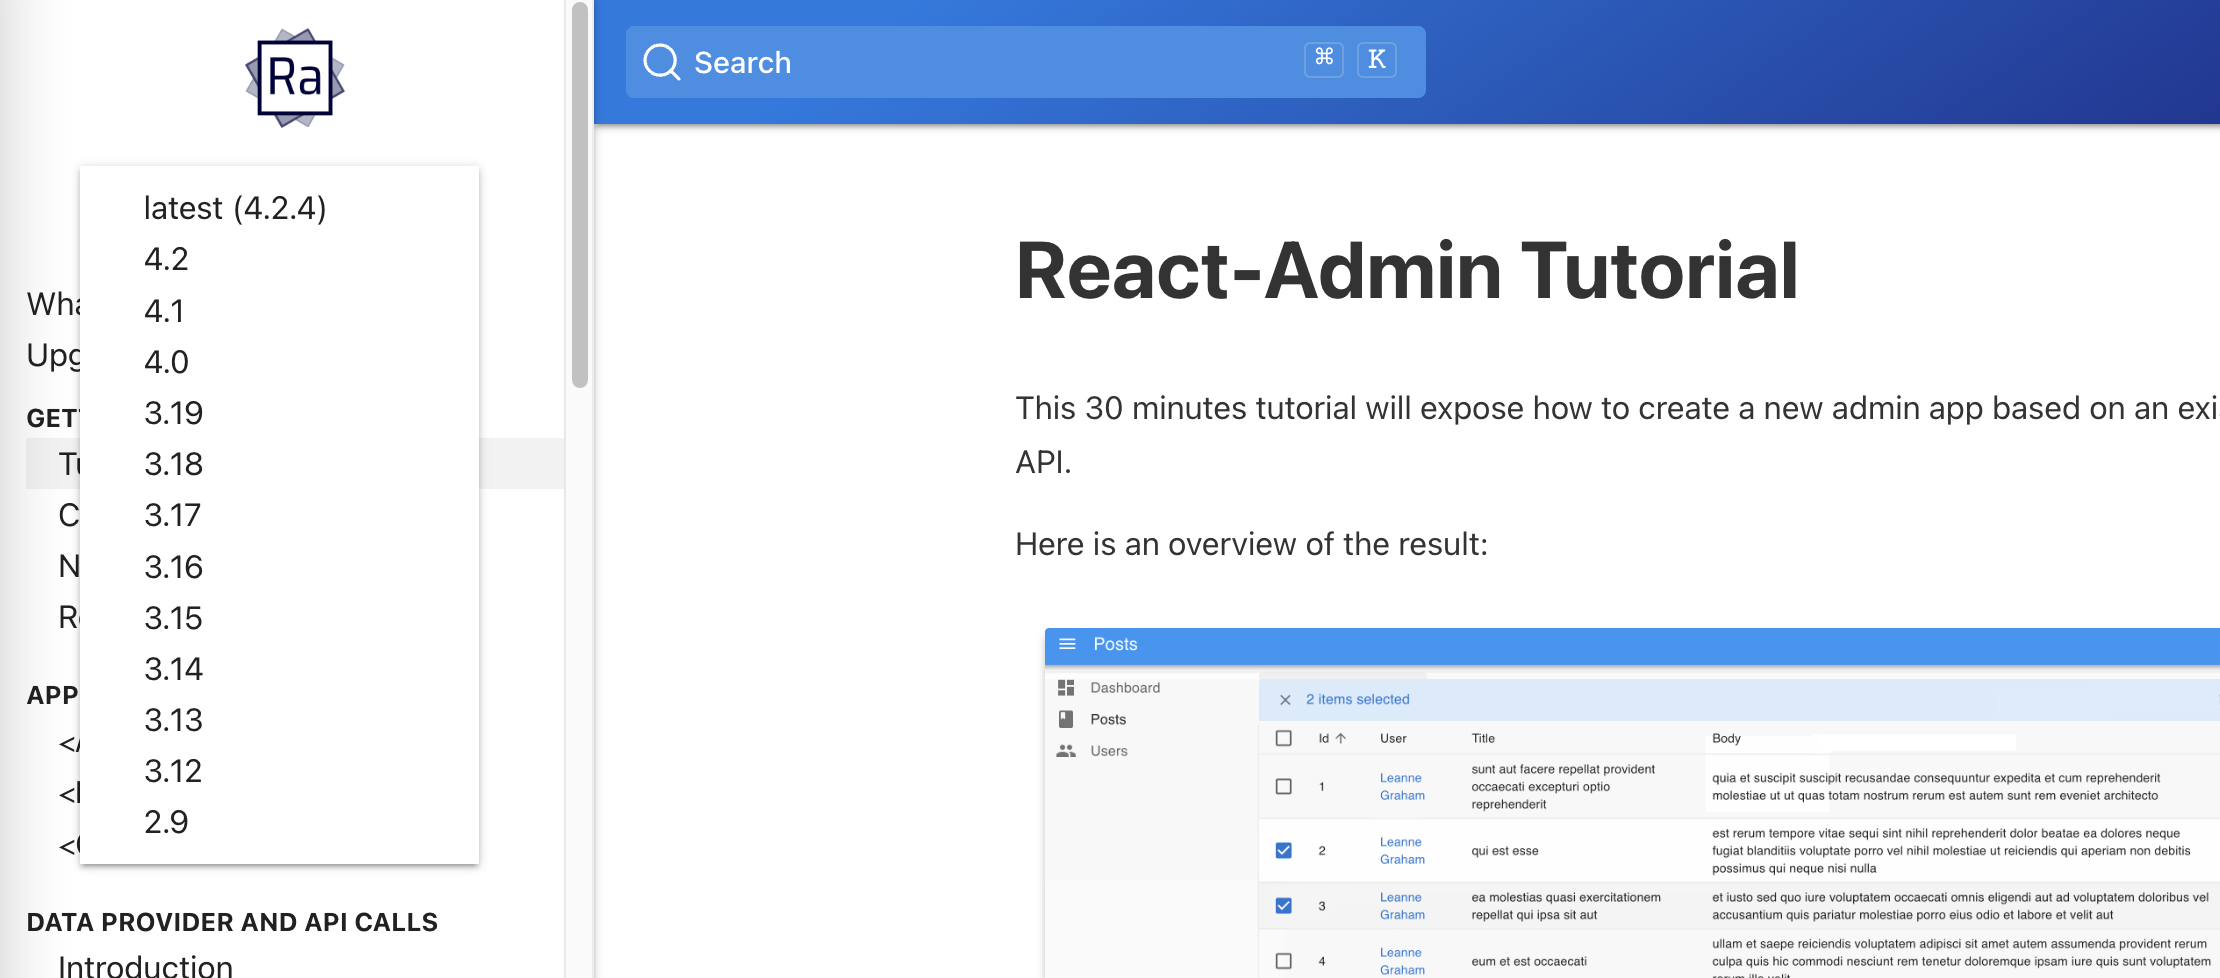
Task: Click the Id column sort arrow
Action: (x=1341, y=738)
